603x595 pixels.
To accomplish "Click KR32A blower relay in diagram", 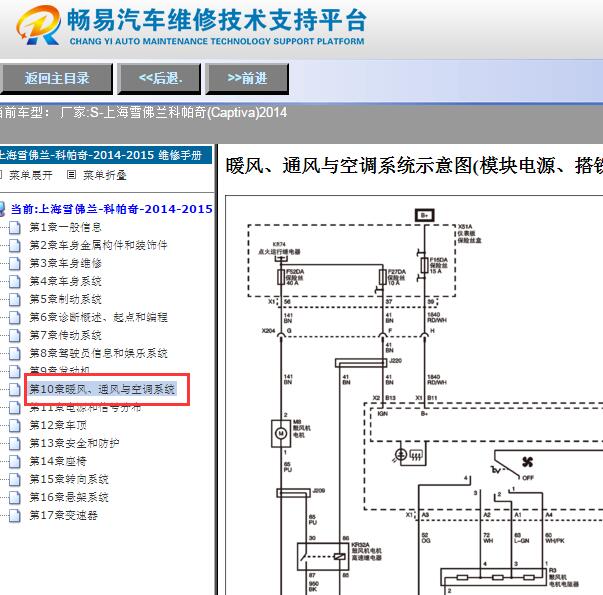I will 323,556.
